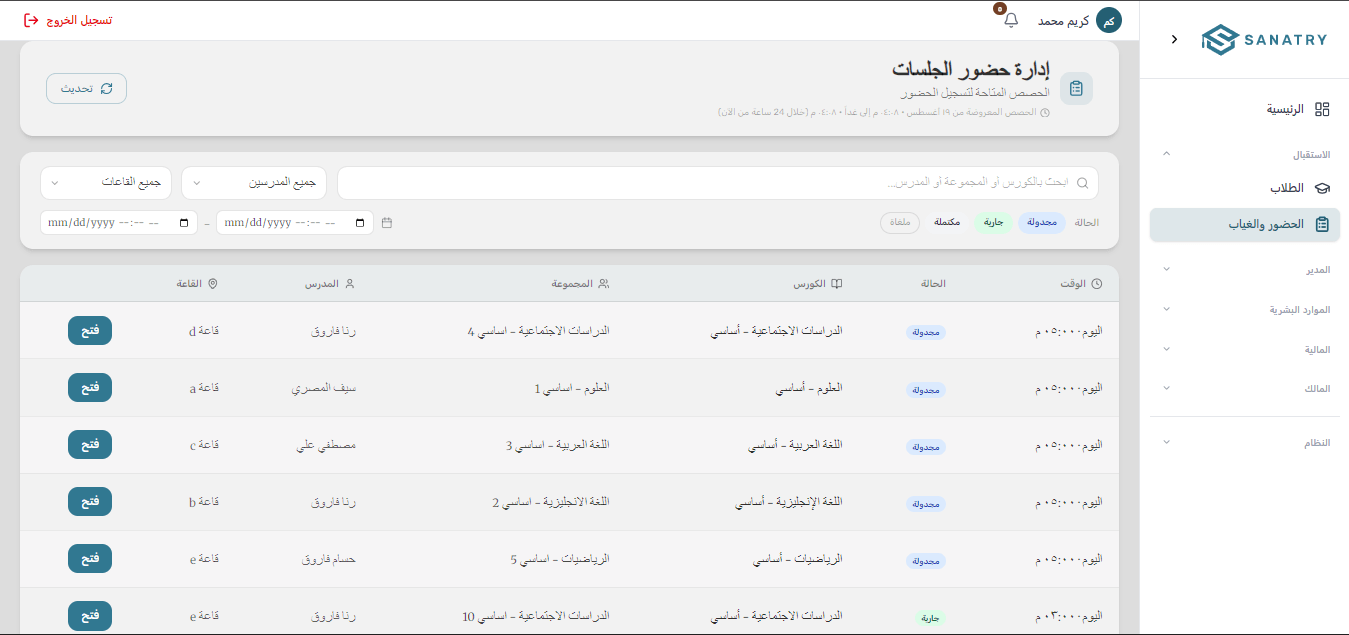Click the قاعة a cell
The width and height of the screenshot is (1349, 635).
204,388
